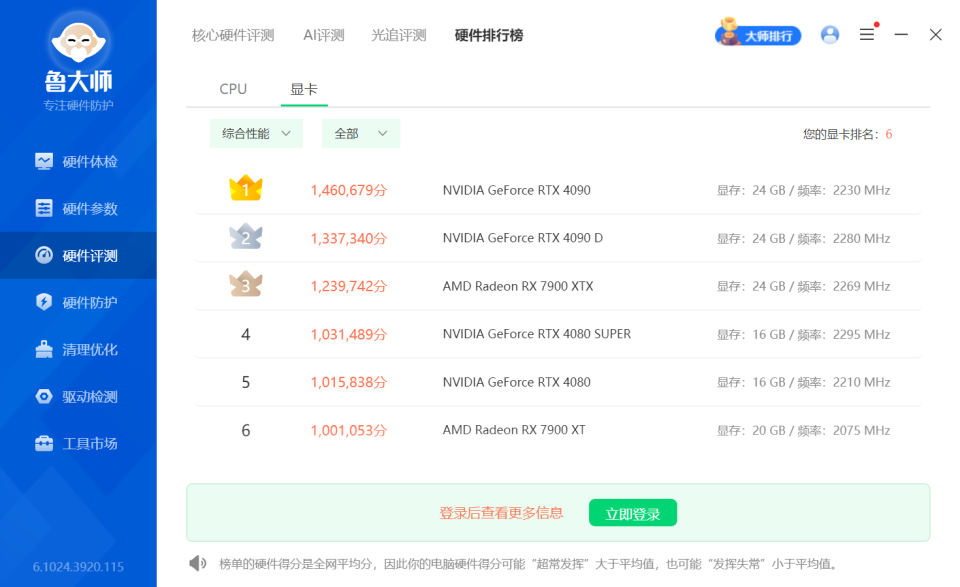The width and height of the screenshot is (960, 587).
Task: Click 登录后查看更多信息 text
Action: pos(501,513)
